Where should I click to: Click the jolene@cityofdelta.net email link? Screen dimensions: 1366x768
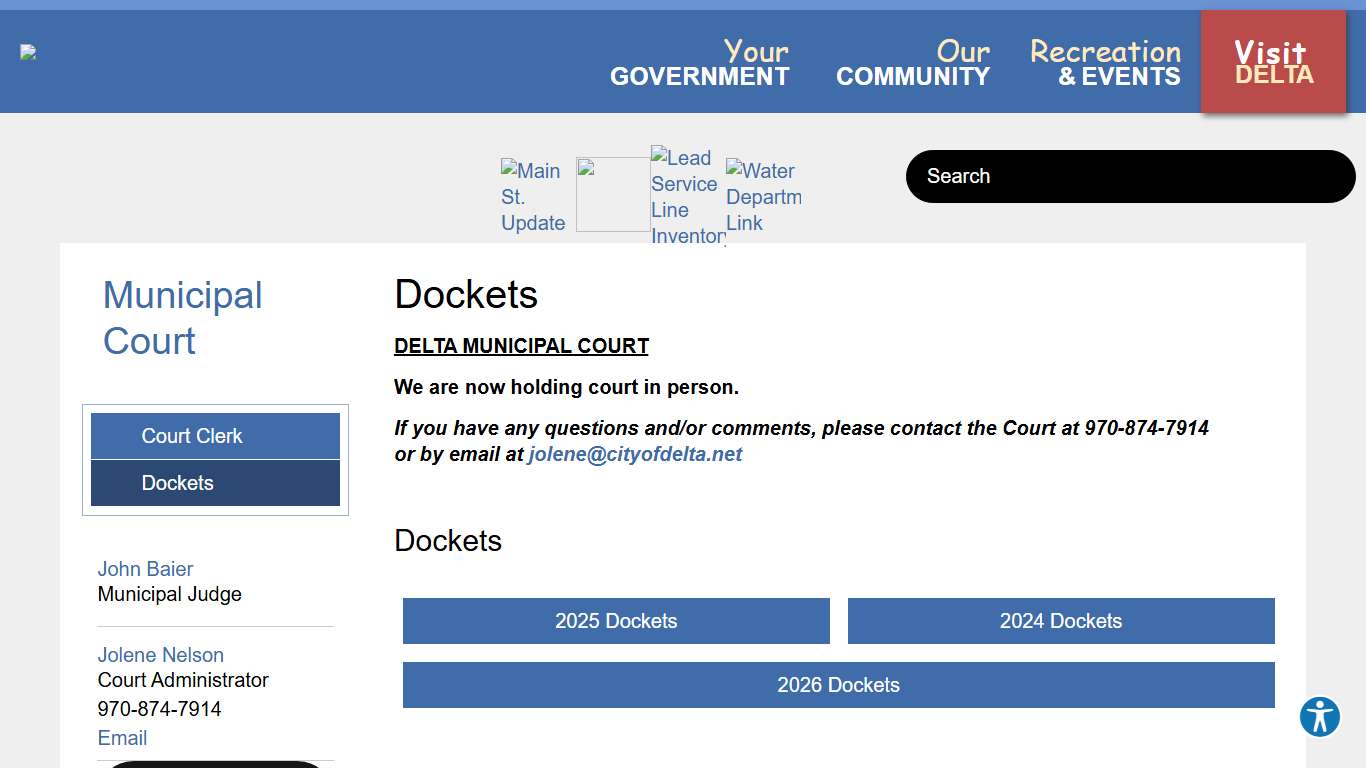click(x=635, y=454)
